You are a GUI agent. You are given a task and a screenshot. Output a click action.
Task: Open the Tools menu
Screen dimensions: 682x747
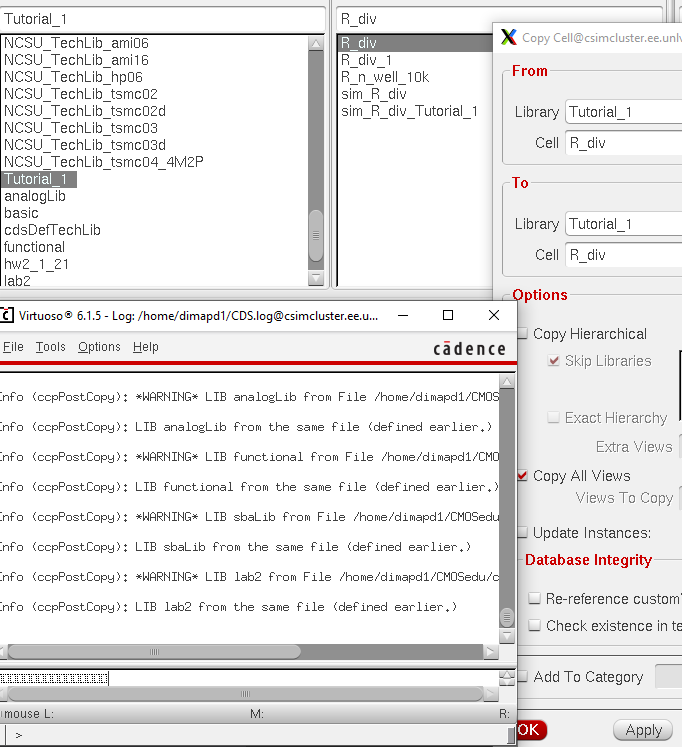coord(50,347)
